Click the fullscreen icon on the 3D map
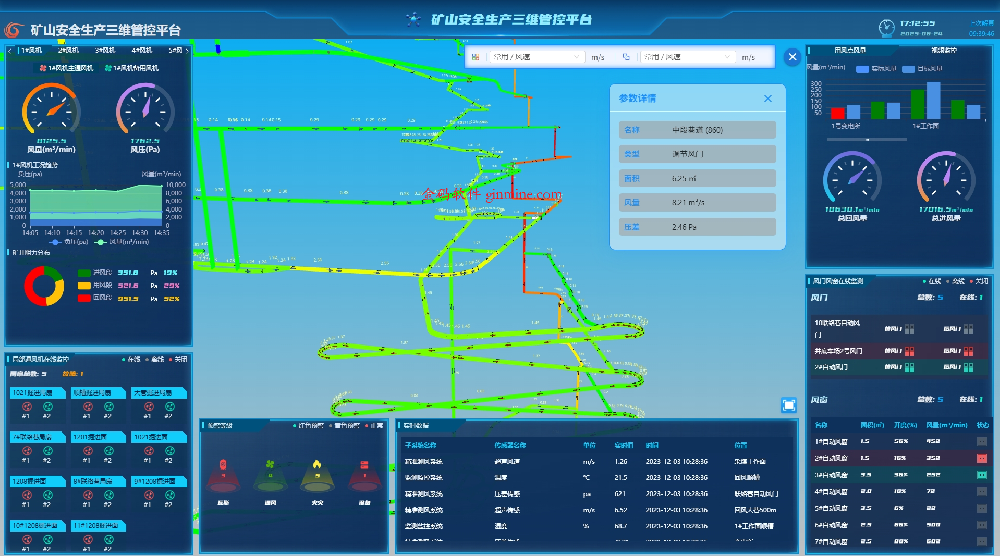 click(790, 404)
